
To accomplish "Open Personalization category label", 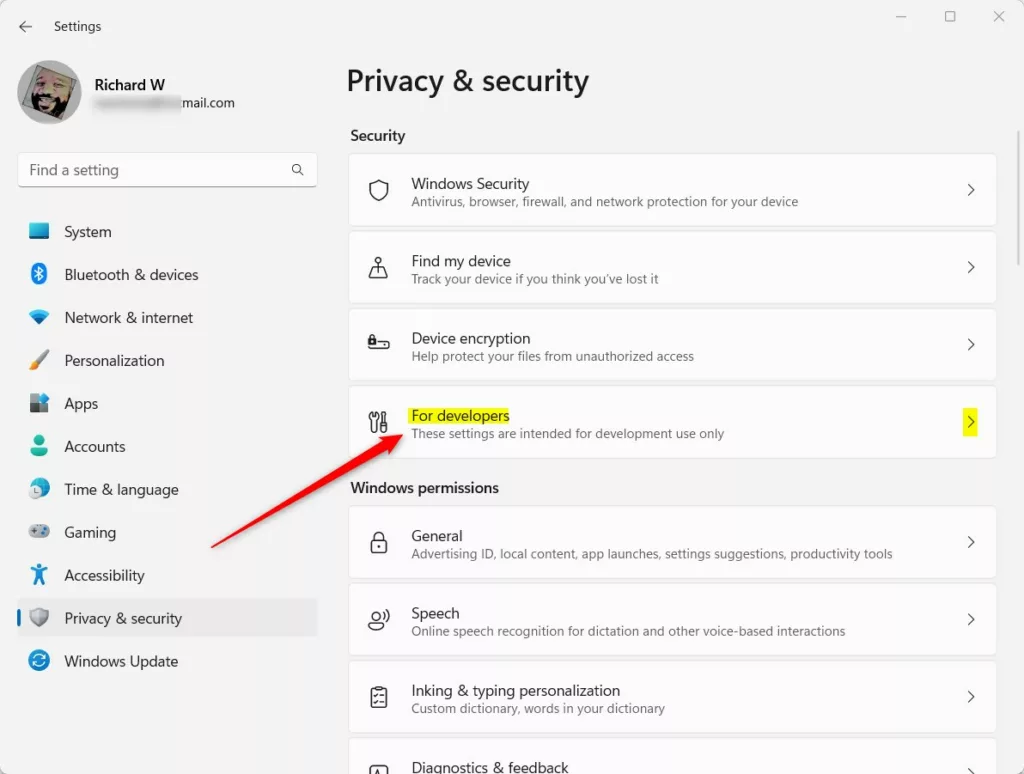I will 114,361.
